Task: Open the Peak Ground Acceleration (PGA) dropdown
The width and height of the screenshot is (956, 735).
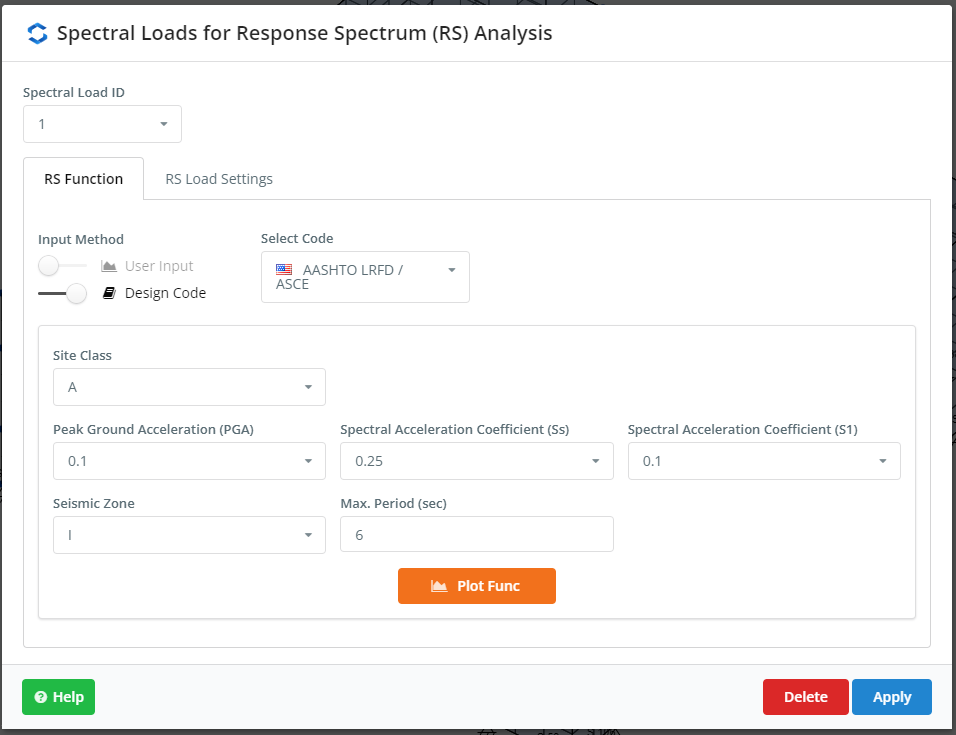Action: click(x=189, y=461)
